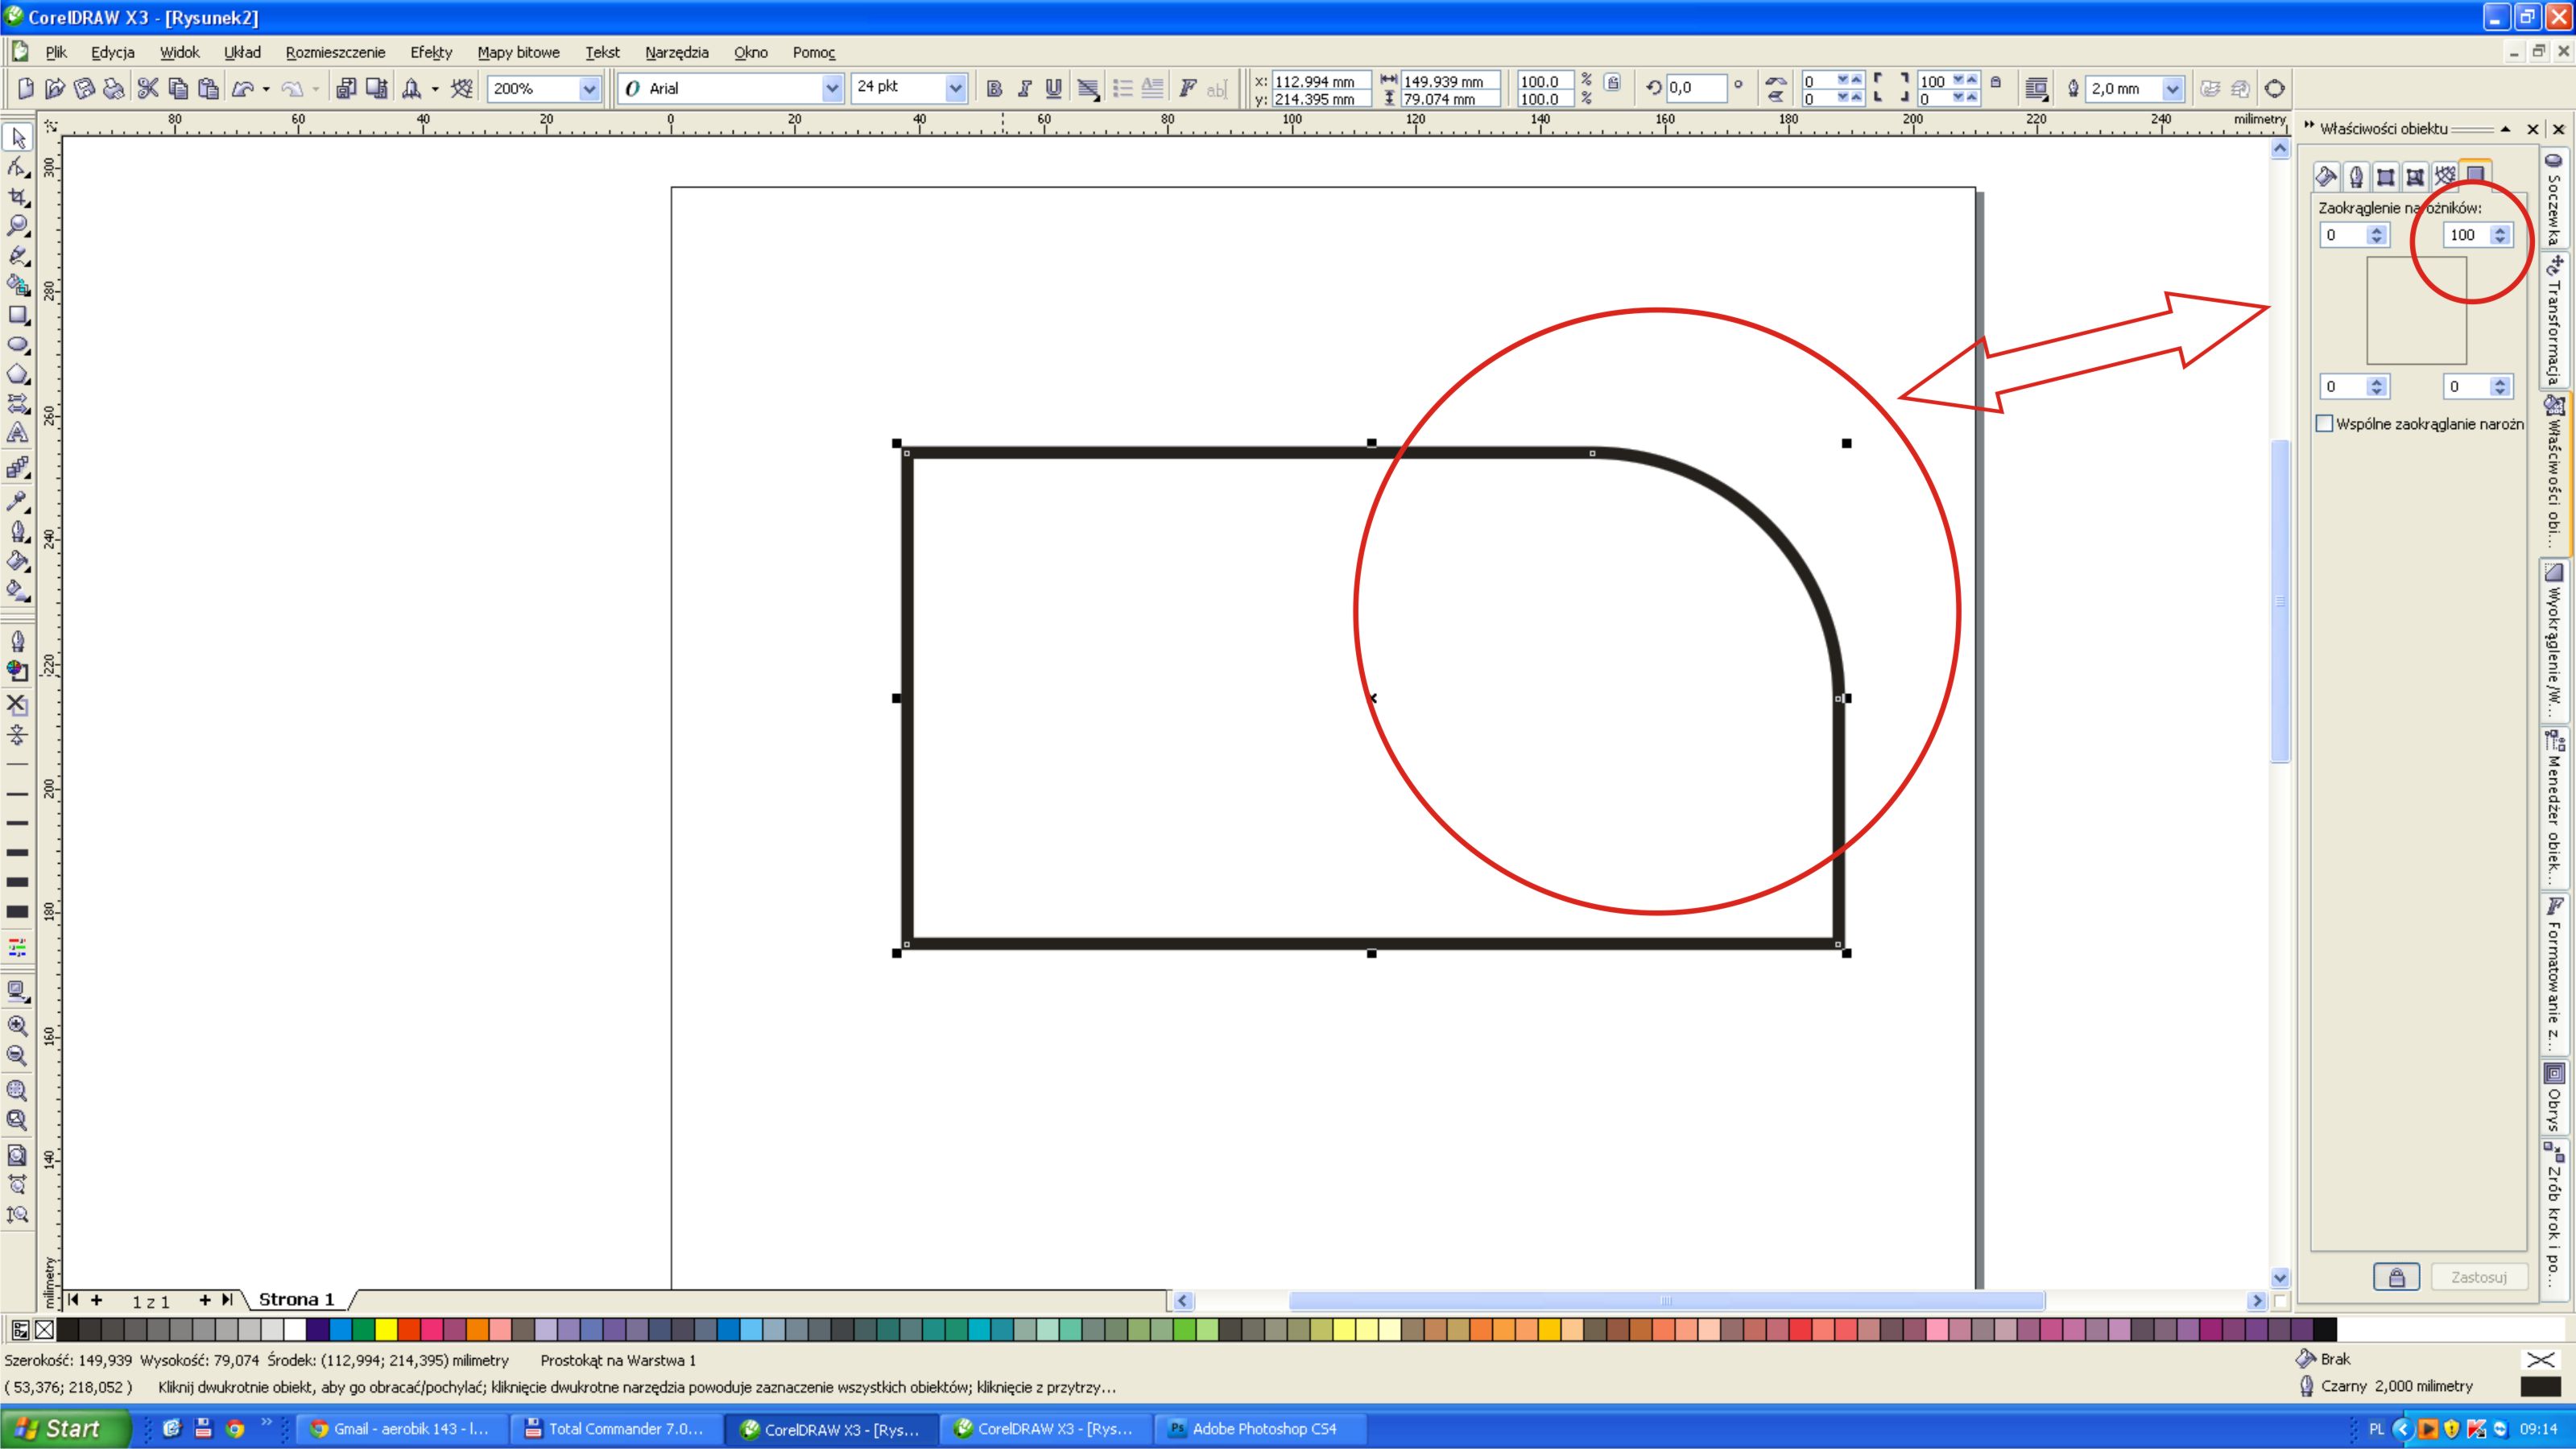Click the Underline text icon

pyautogui.click(x=1053, y=89)
